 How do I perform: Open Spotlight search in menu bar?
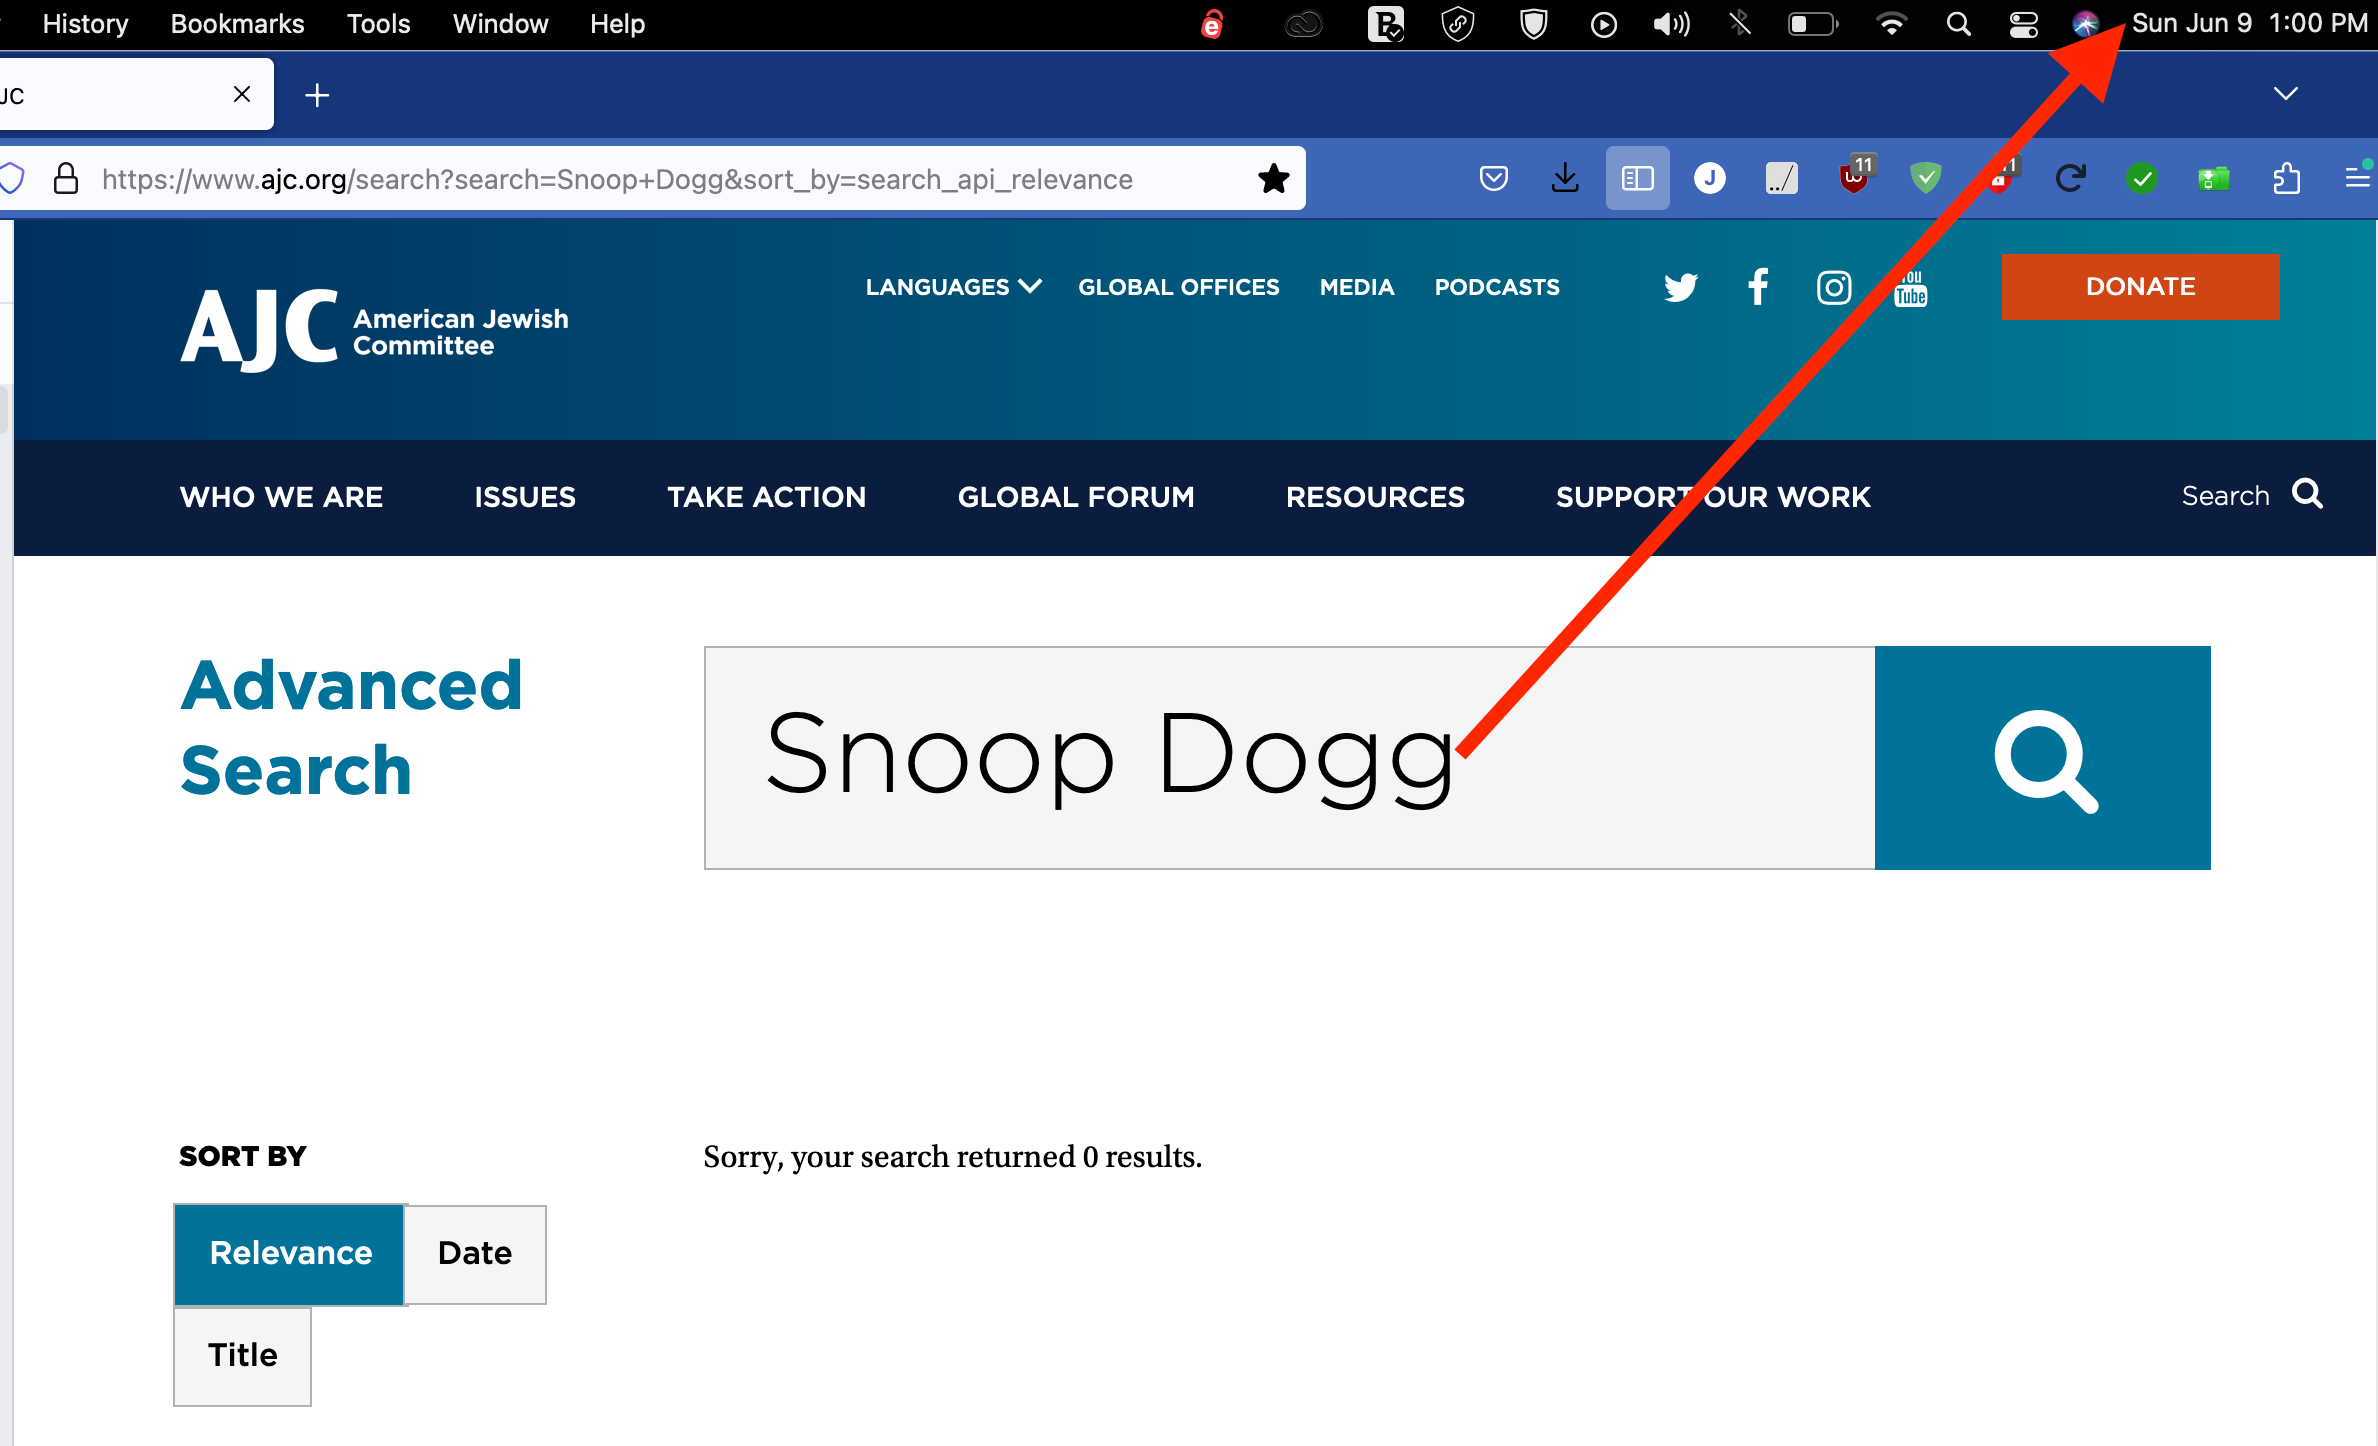pos(1958,24)
